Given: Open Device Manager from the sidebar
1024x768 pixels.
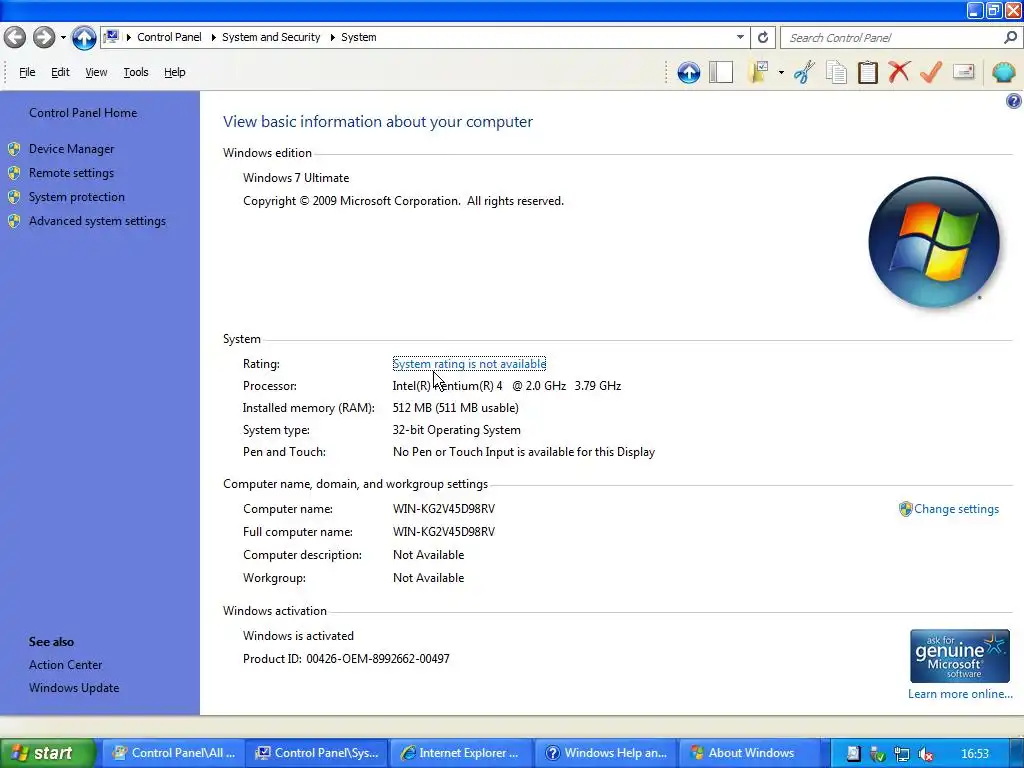Looking at the screenshot, I should [x=71, y=149].
